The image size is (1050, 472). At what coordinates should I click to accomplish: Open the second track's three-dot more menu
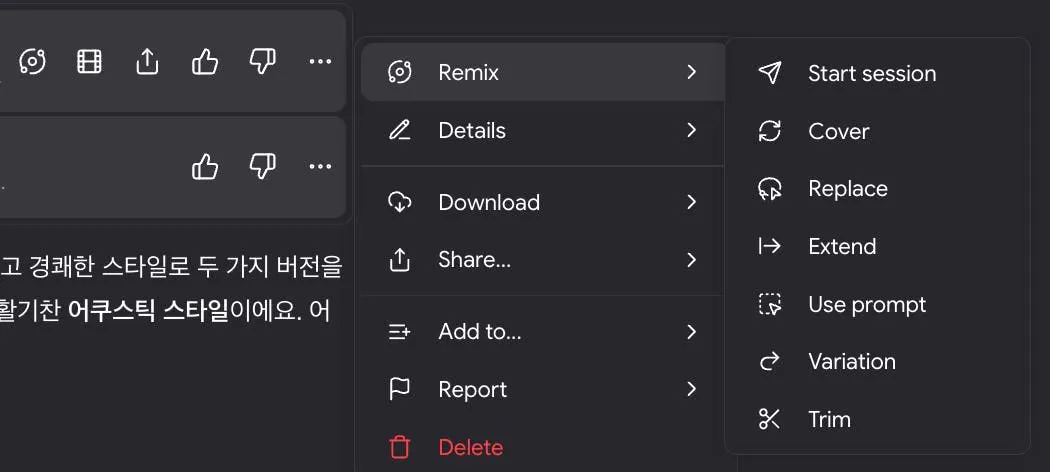[x=320, y=167]
